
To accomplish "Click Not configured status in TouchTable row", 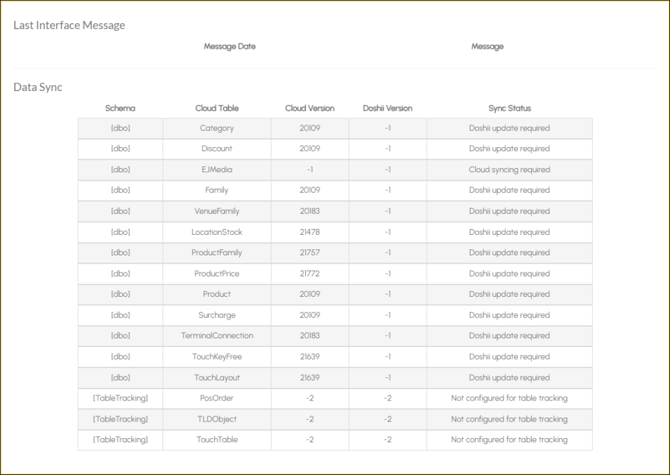I will point(509,440).
